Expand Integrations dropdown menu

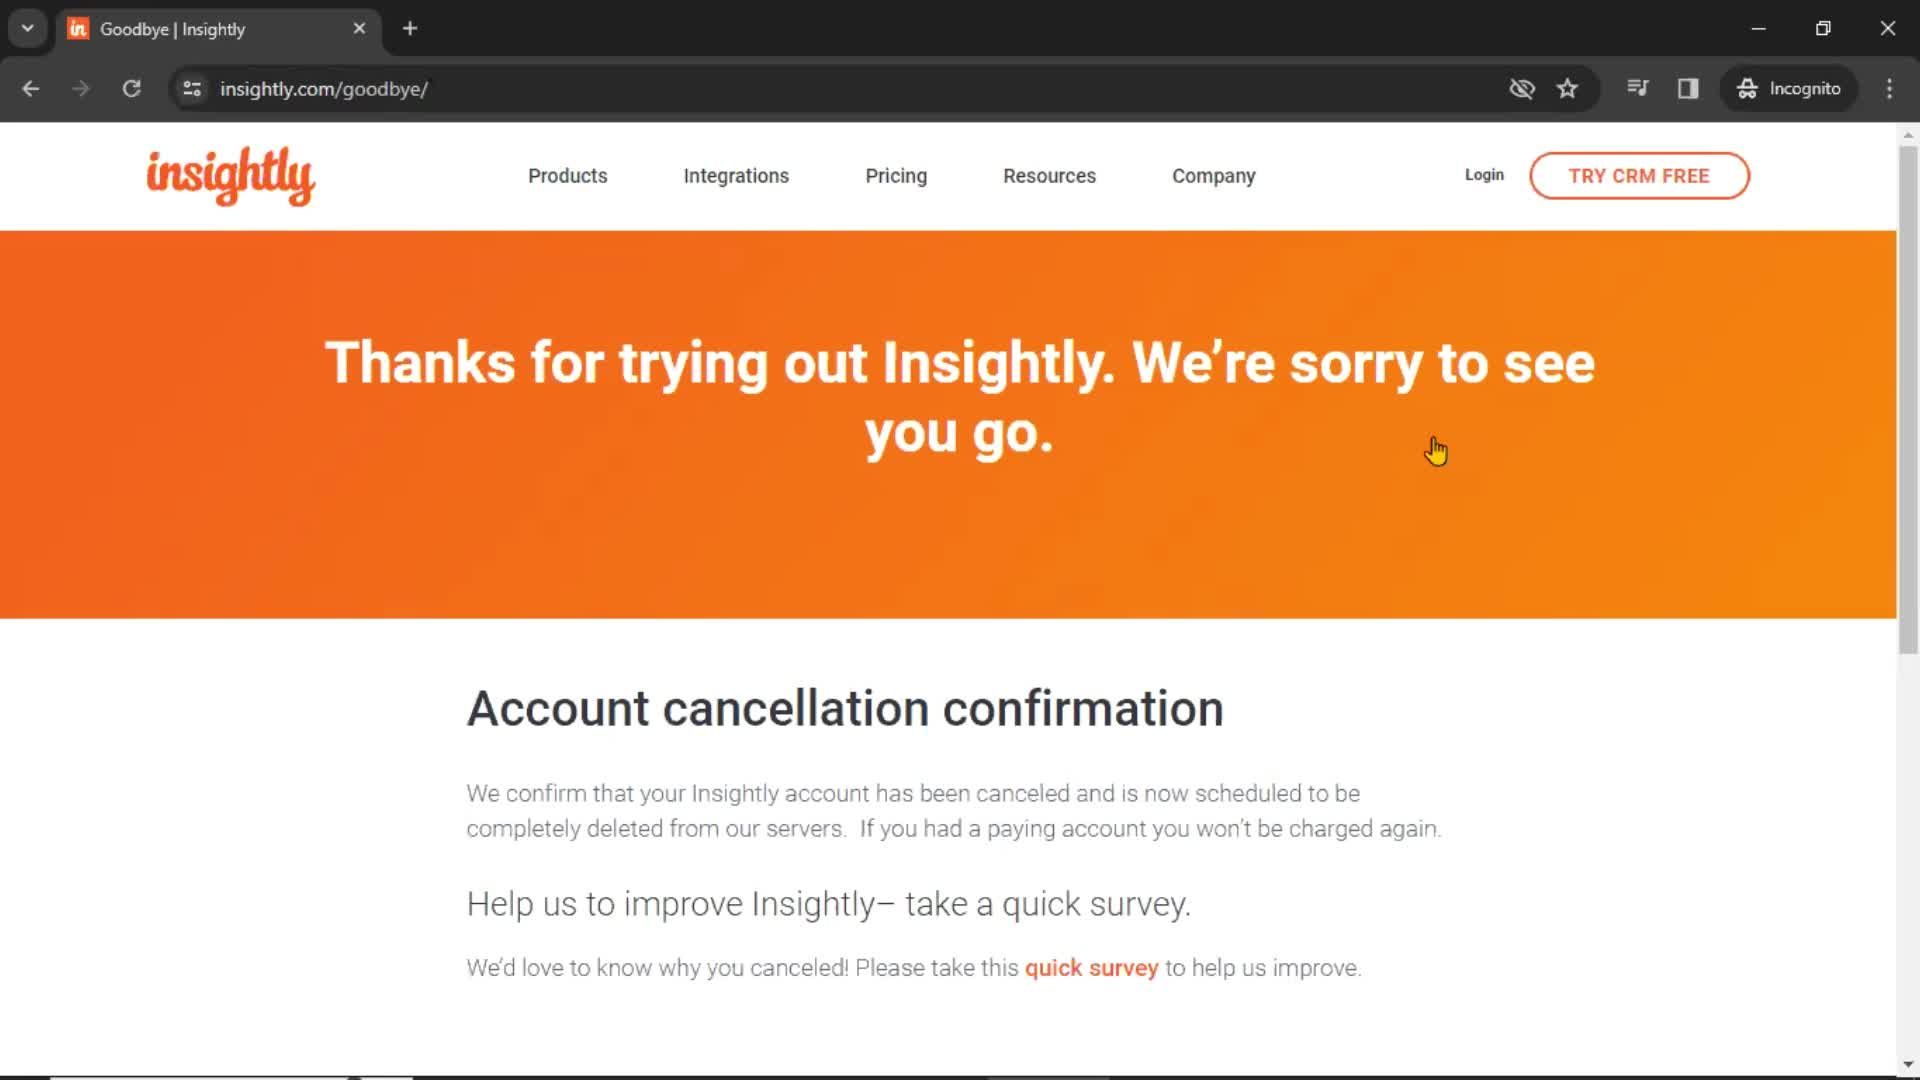point(737,174)
